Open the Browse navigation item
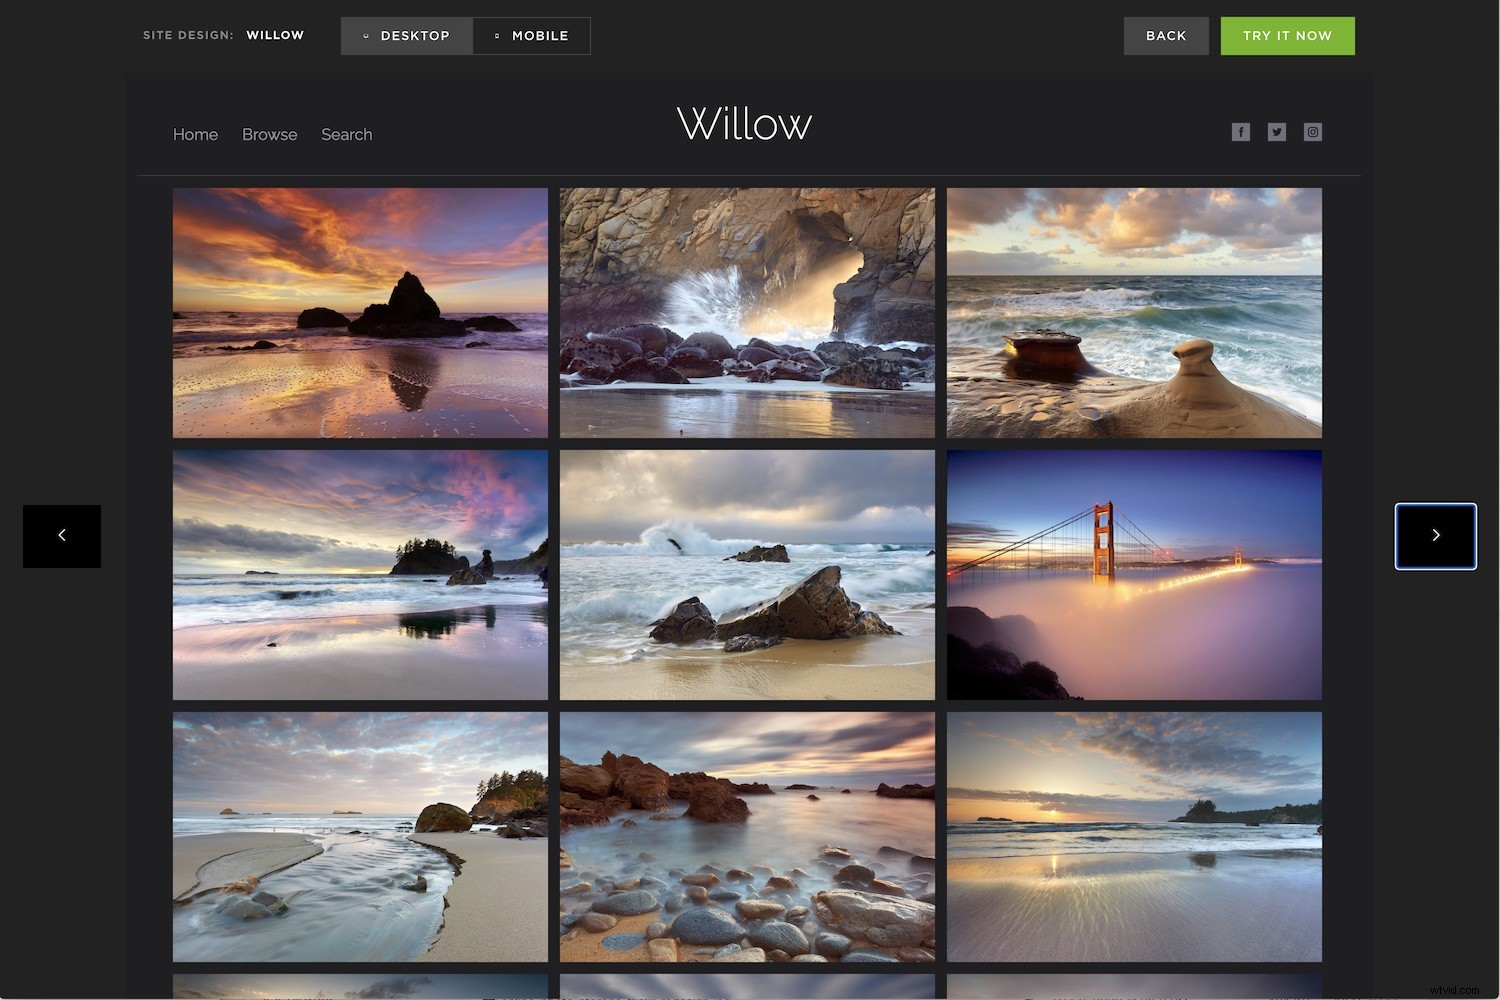1500x1000 pixels. [269, 134]
